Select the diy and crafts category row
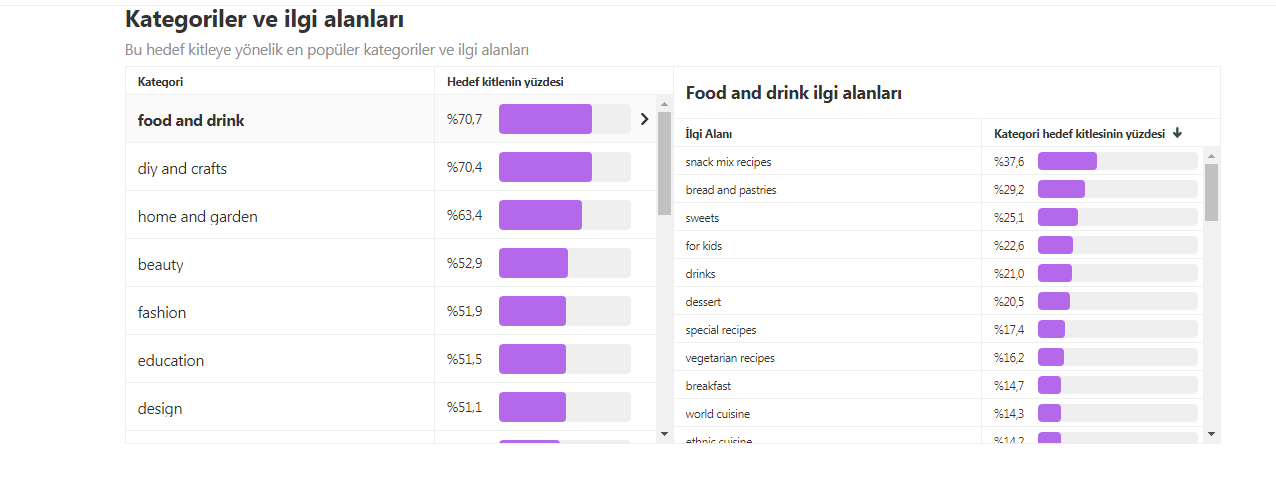The height and width of the screenshot is (496, 1276). pos(391,167)
